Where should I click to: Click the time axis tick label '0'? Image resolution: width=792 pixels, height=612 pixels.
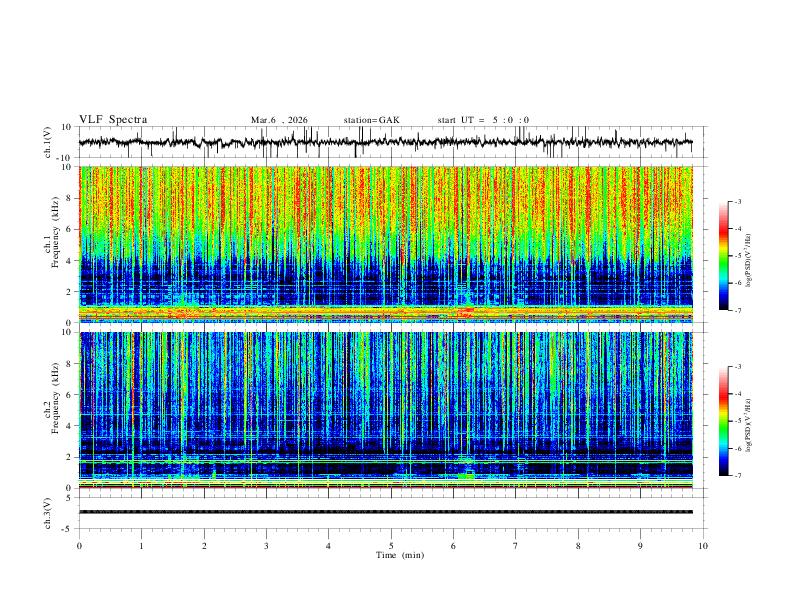[79, 546]
